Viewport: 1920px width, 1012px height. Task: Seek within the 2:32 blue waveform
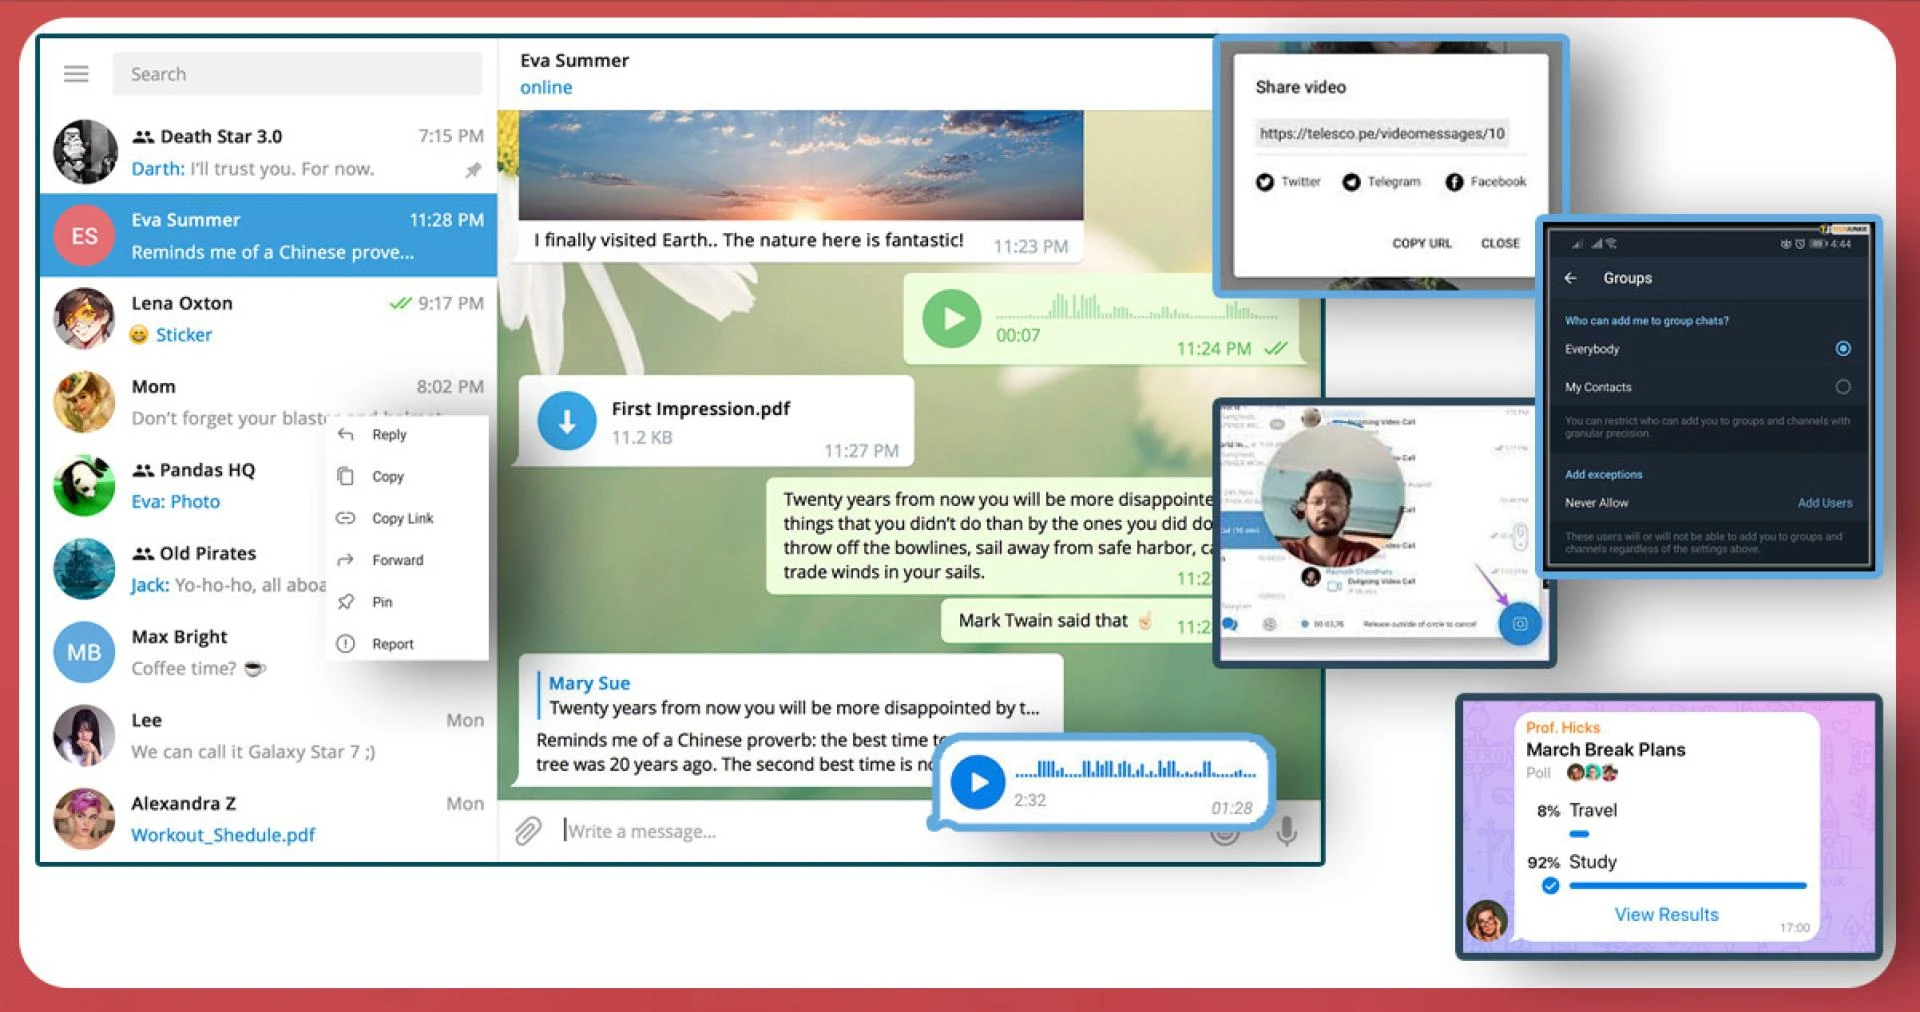tap(1135, 770)
